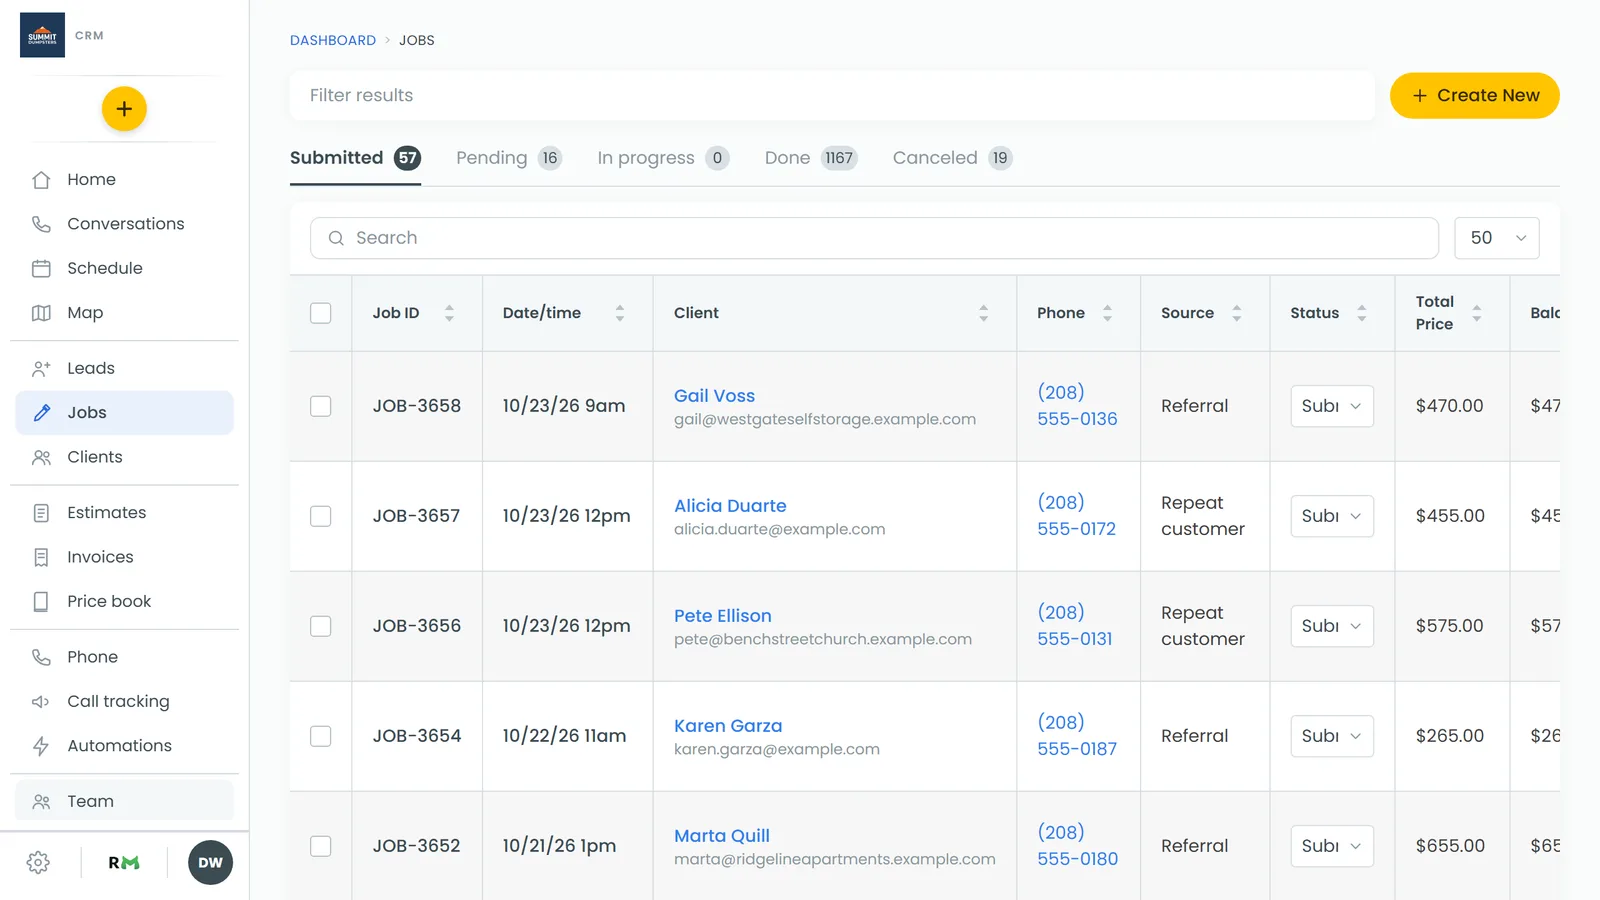Image resolution: width=1600 pixels, height=900 pixels.
Task: Open status dropdown for JOB-3654
Action: [1332, 736]
